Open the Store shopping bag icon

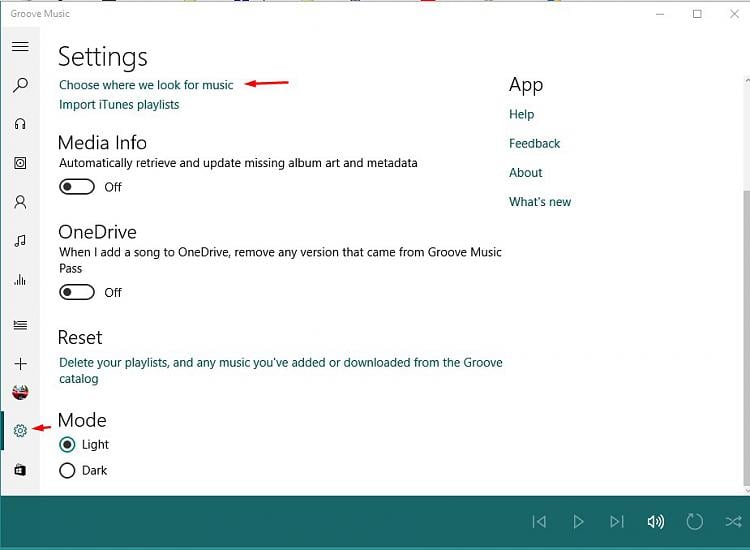(20, 470)
